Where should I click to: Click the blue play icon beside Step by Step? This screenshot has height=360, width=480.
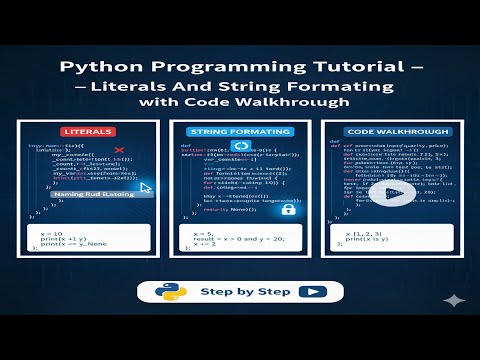(x=313, y=292)
